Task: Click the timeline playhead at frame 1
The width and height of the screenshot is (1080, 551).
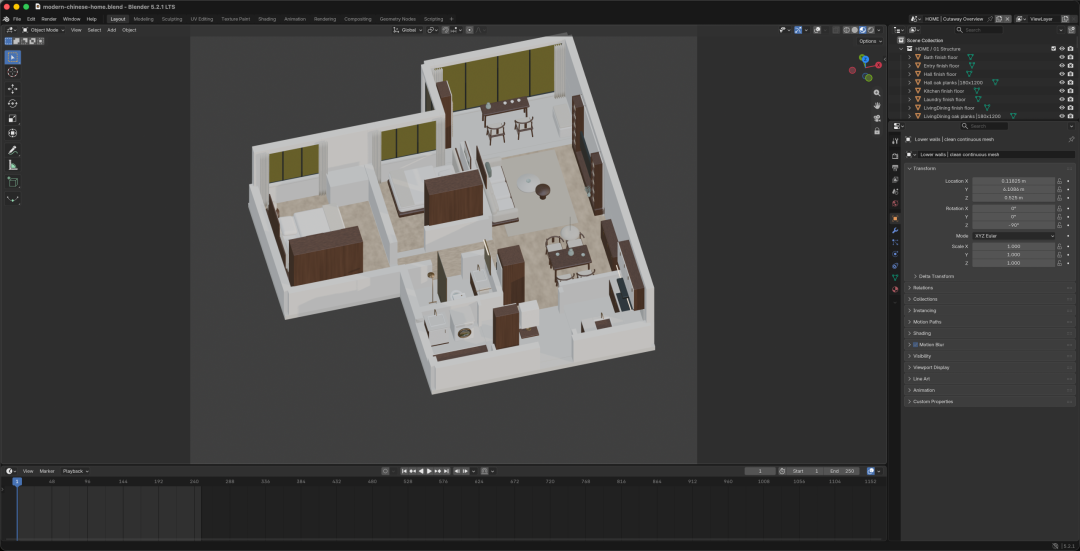Action: (17, 481)
